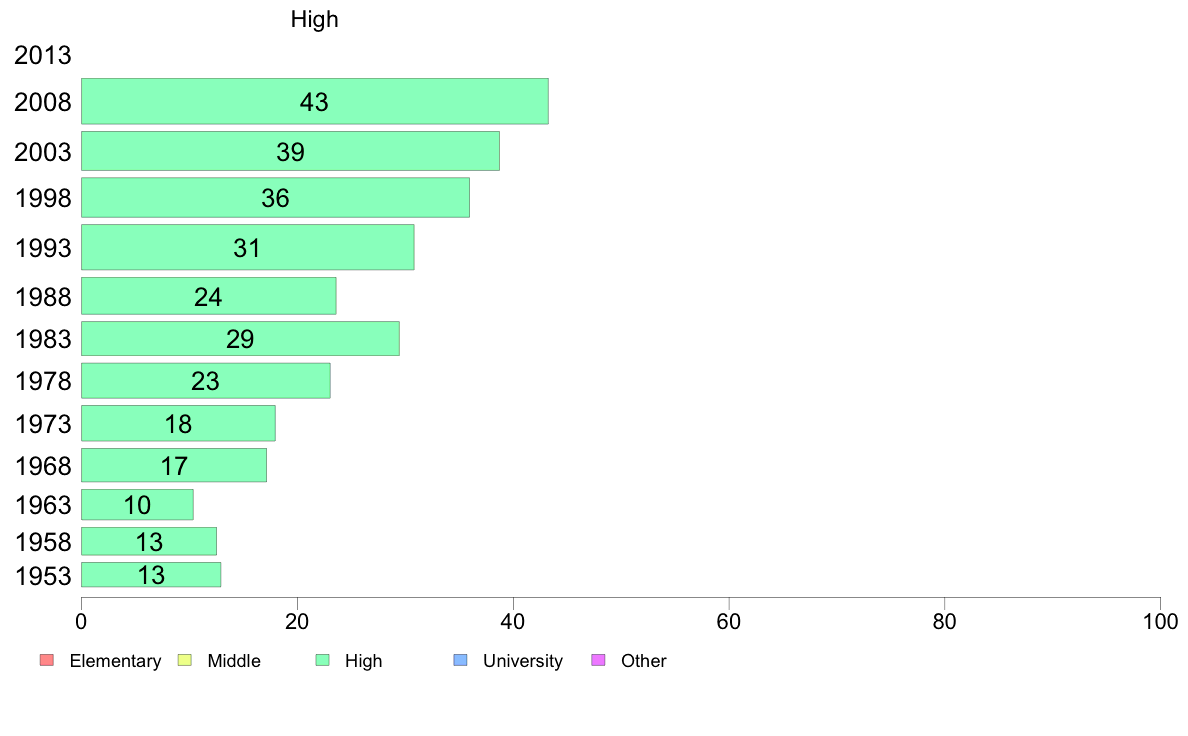Click the pink Other legend swatch
The height and width of the screenshot is (736, 1188).
click(598, 660)
